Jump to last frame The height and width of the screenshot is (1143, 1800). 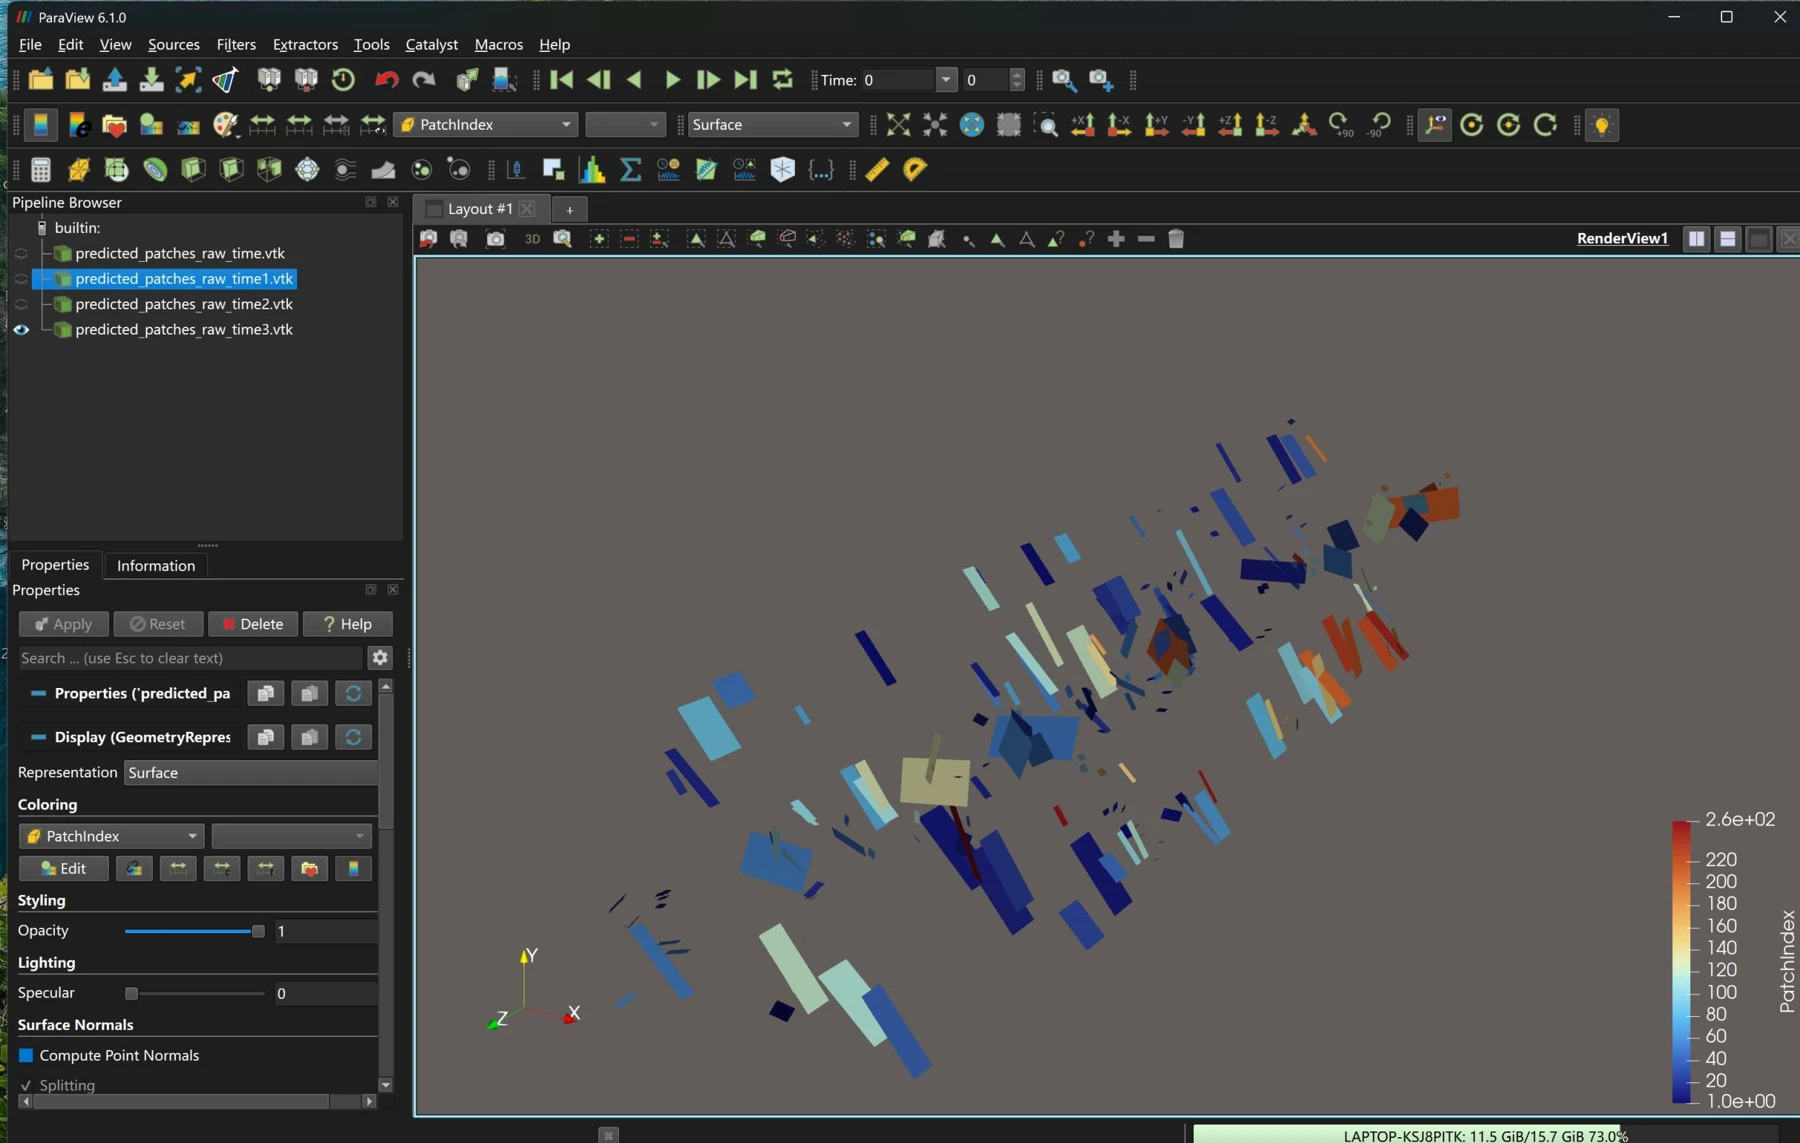[745, 80]
